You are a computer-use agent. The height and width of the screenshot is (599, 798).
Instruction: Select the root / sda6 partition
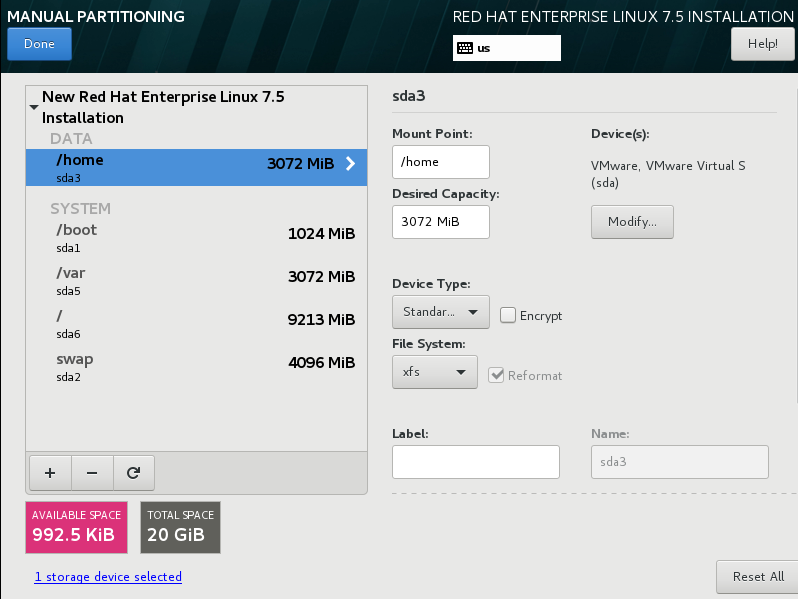point(196,324)
